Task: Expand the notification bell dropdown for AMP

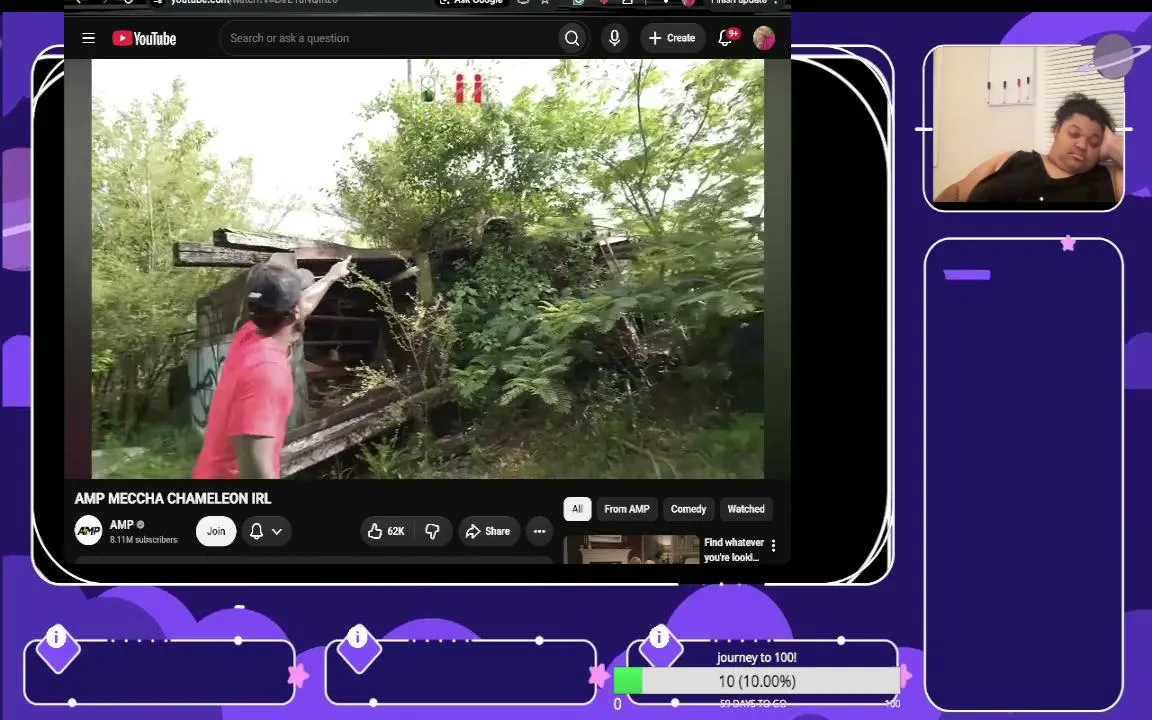Action: point(266,531)
